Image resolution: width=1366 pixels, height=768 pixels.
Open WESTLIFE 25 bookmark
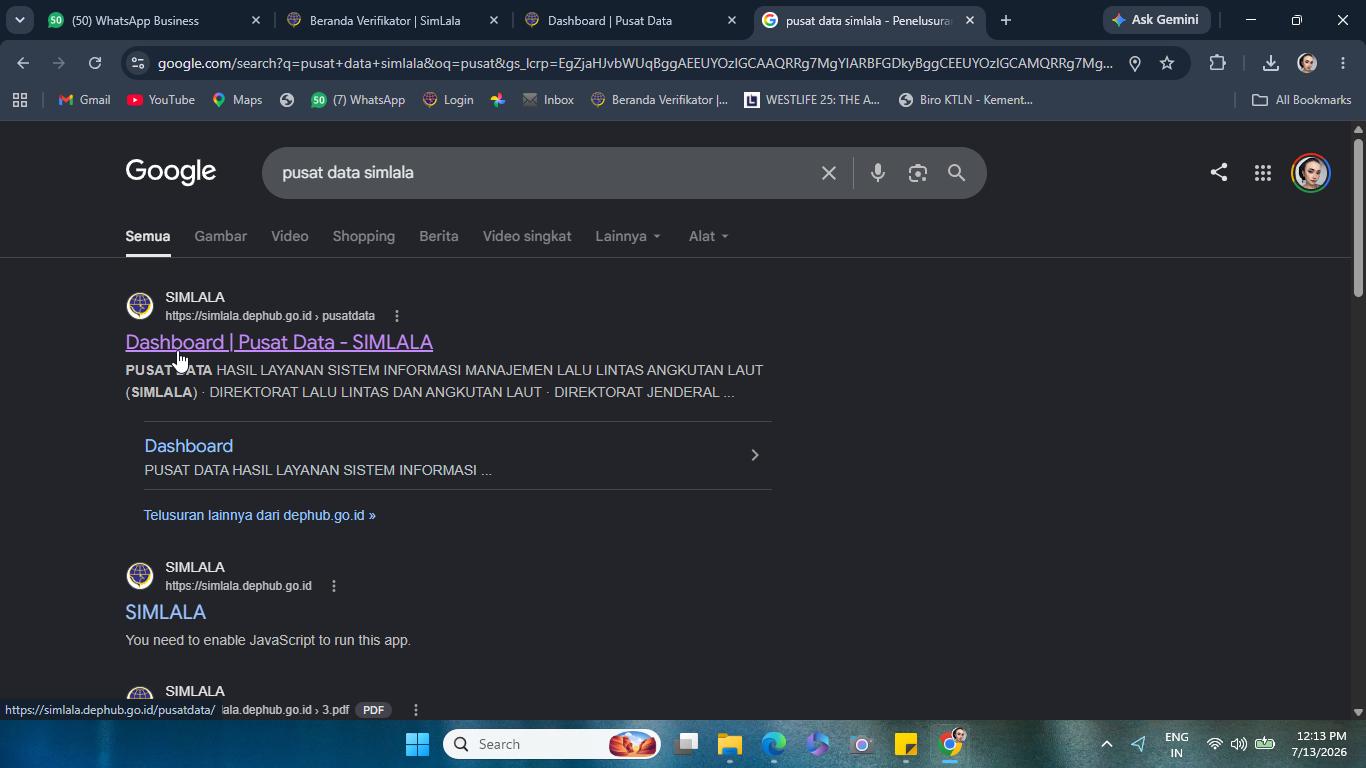812,100
